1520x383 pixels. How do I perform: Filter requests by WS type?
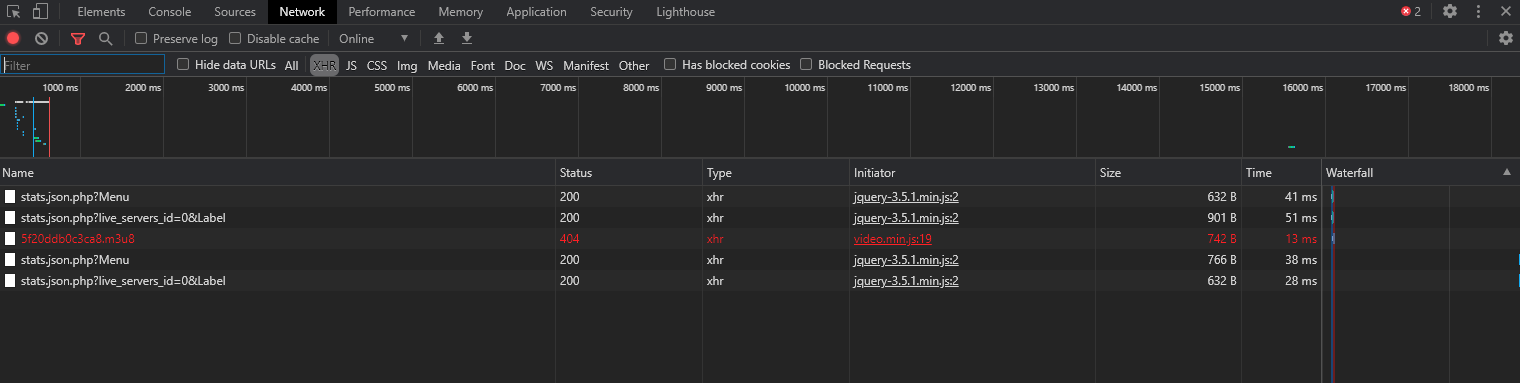[544, 65]
